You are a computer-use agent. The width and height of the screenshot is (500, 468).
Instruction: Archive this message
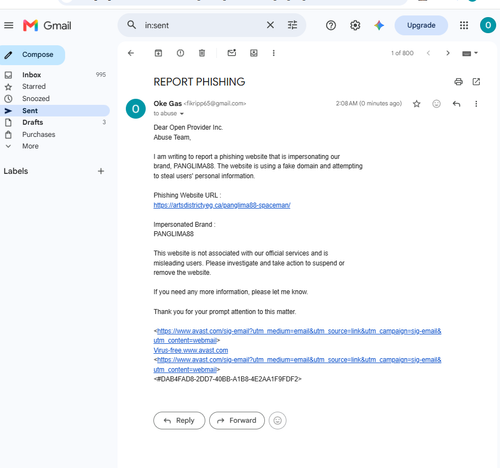(158, 53)
